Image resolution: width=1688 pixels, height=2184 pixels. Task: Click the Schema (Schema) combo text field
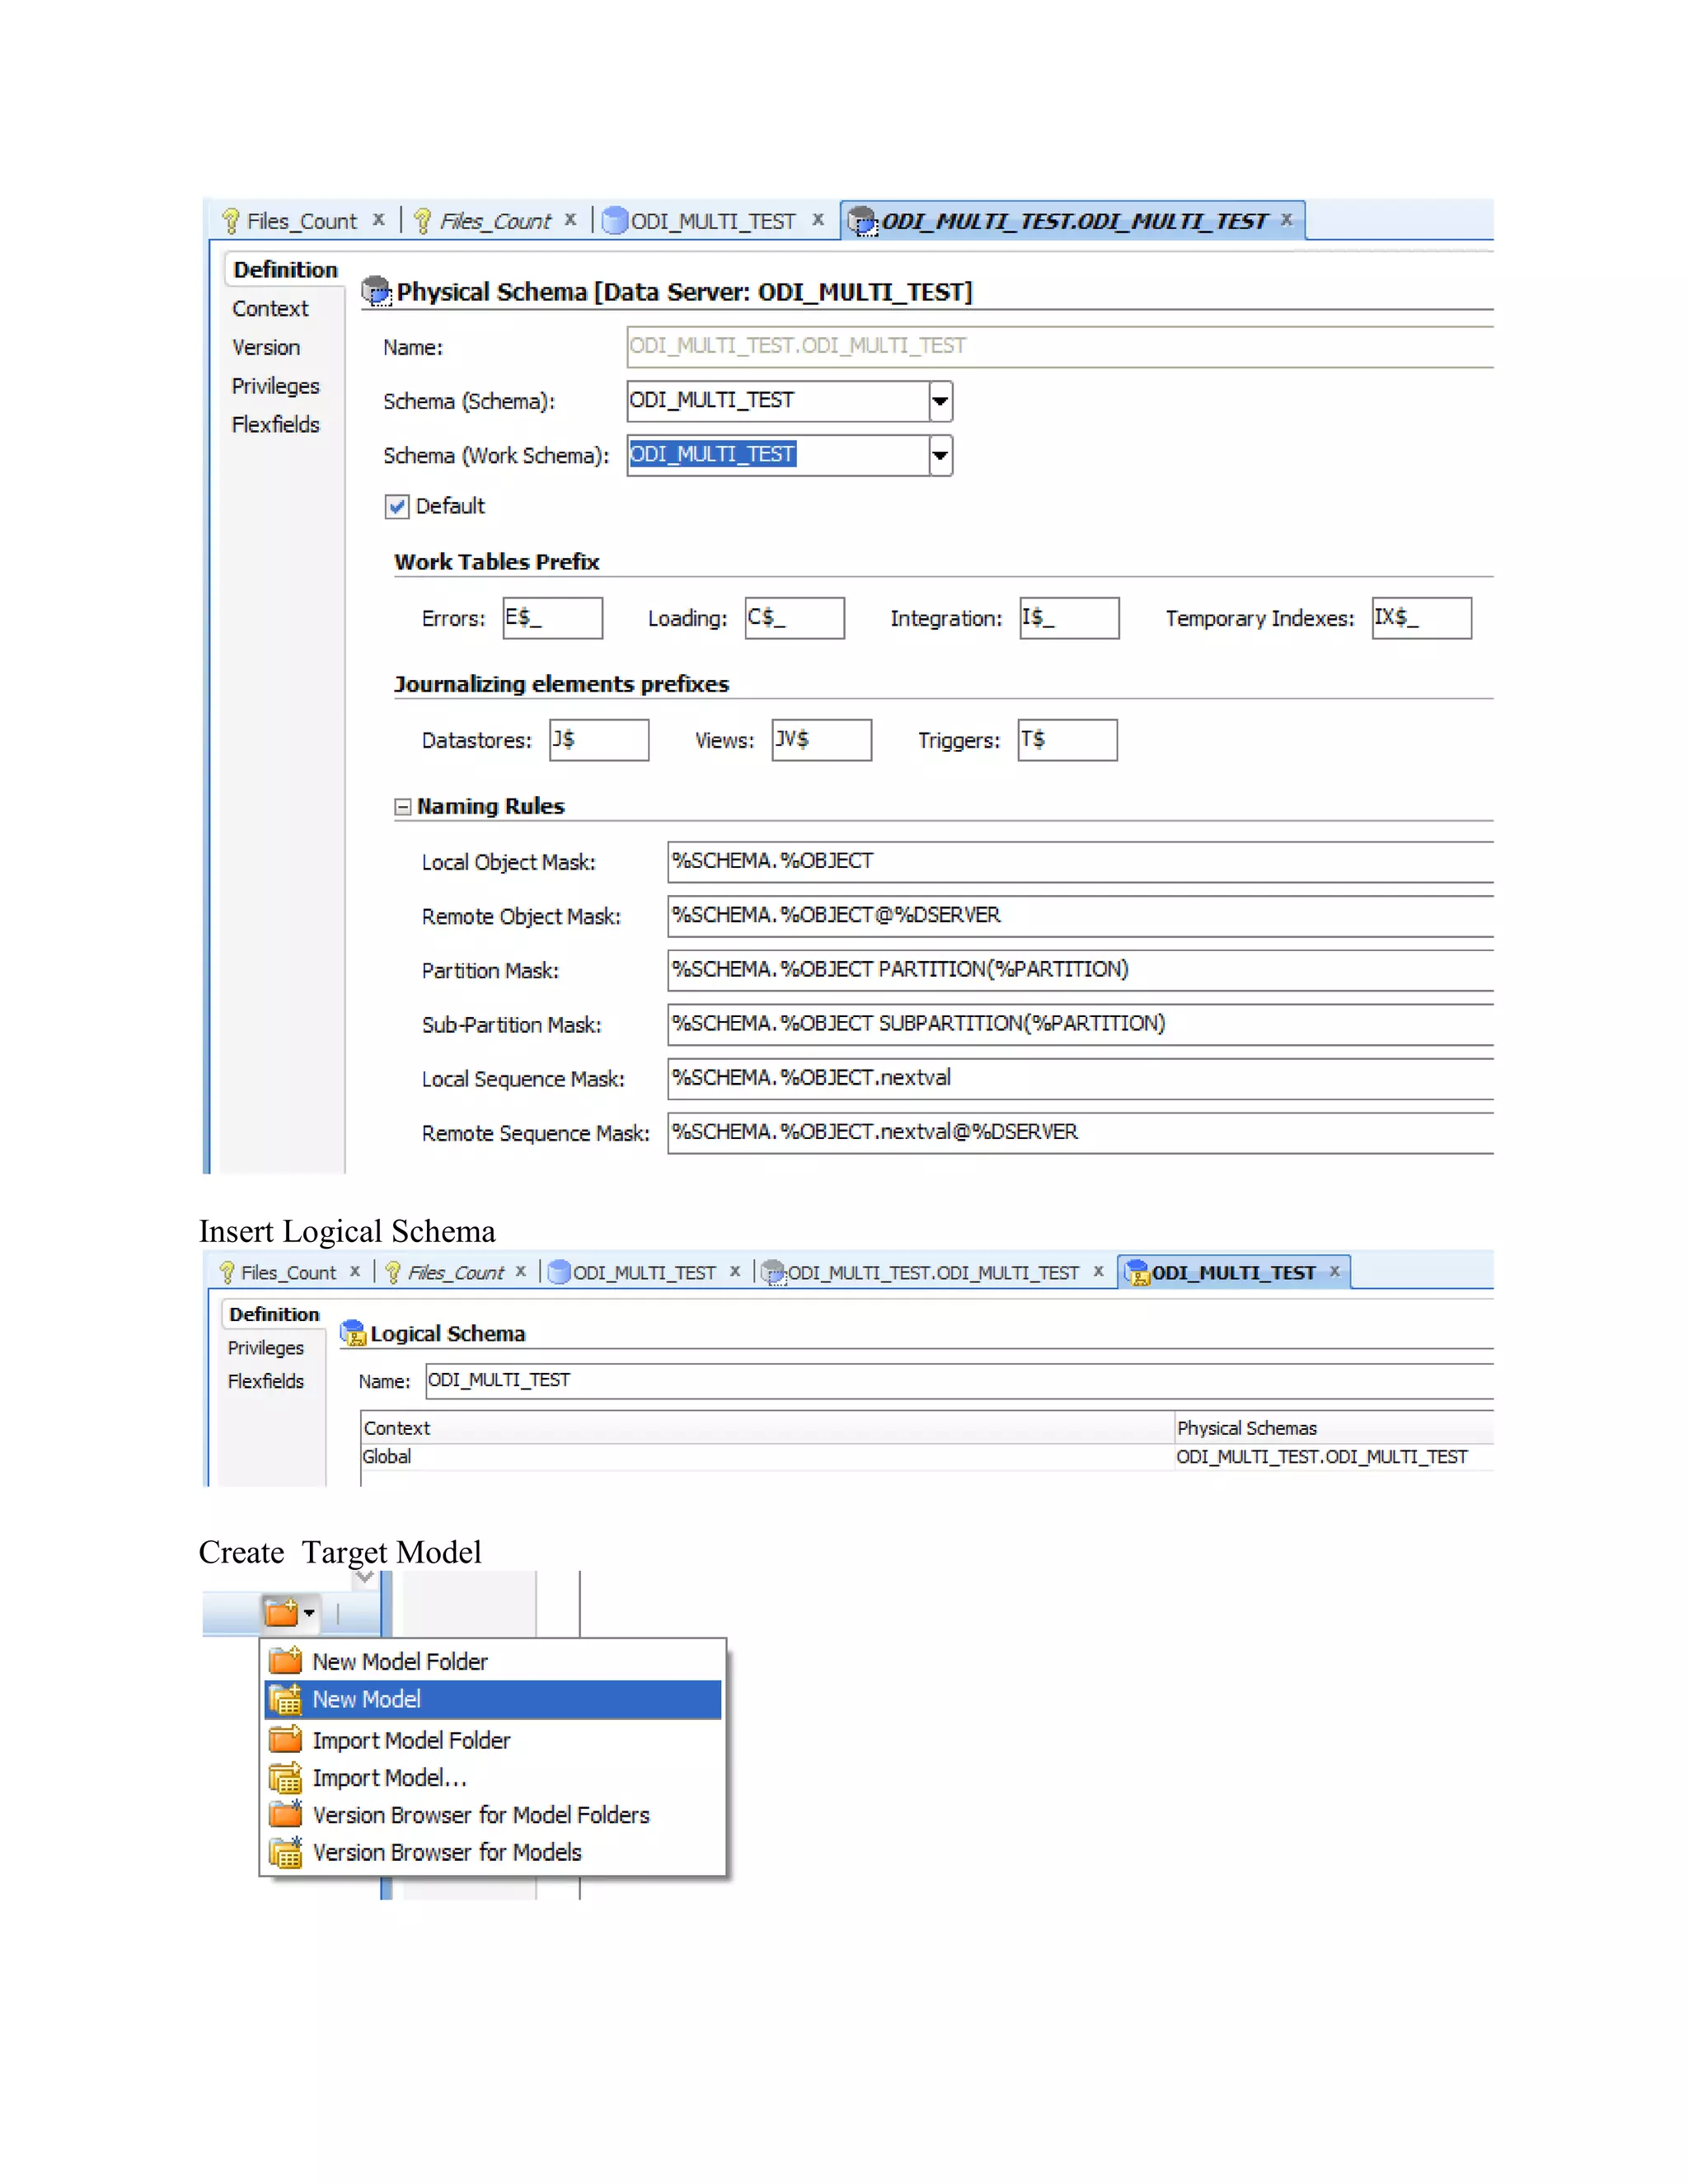pos(778,401)
